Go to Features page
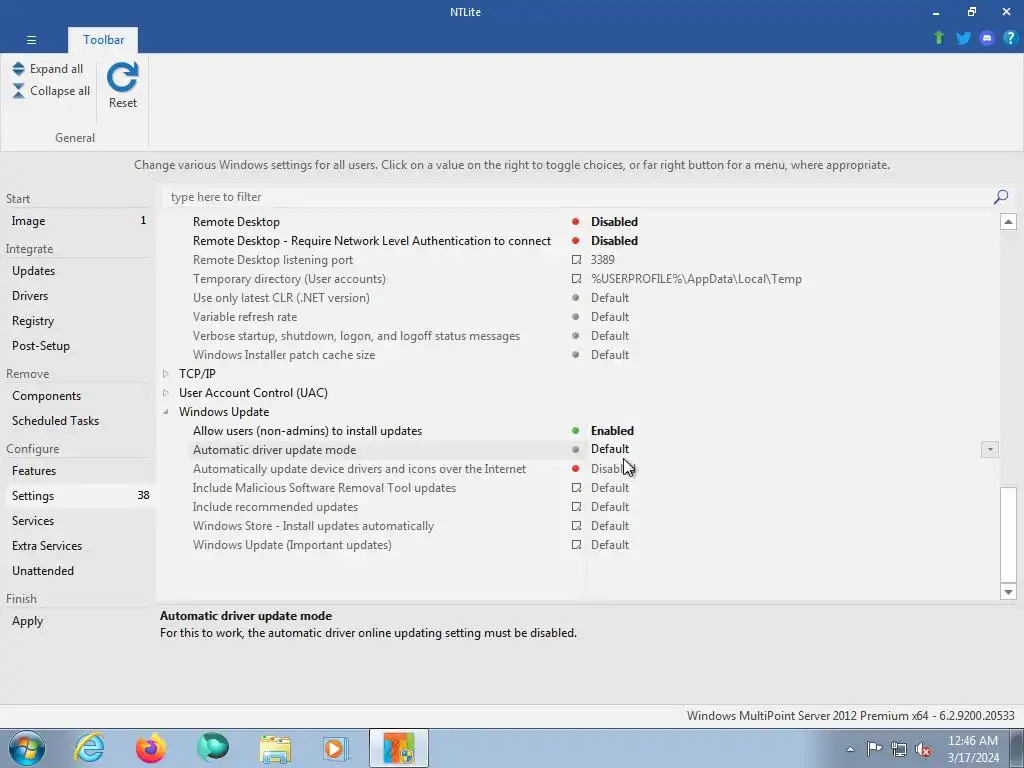Image resolution: width=1024 pixels, height=768 pixels. pyautogui.click(x=78, y=471)
